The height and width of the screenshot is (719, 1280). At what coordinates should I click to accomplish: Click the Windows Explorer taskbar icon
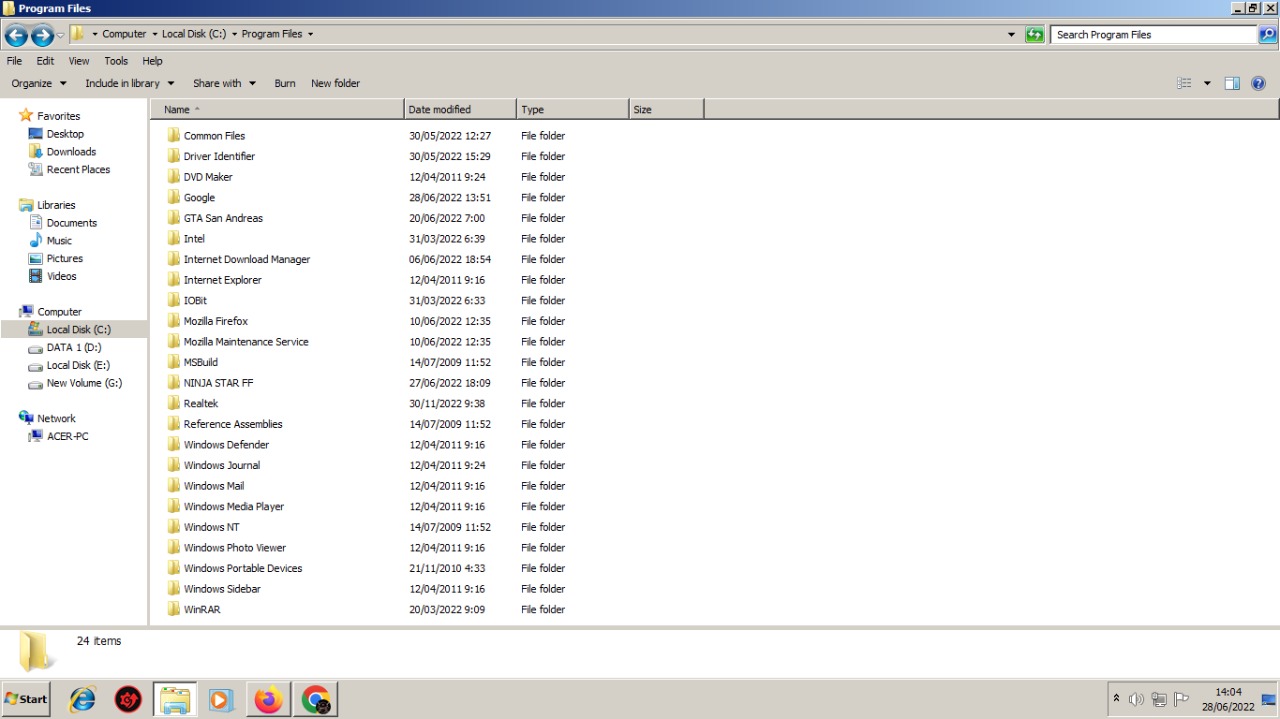click(x=175, y=700)
